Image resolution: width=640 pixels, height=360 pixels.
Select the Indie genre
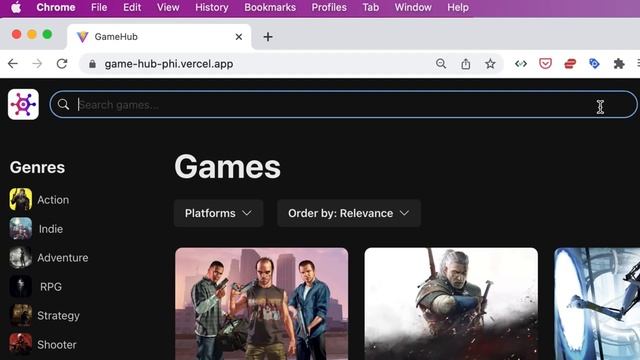pos(51,229)
